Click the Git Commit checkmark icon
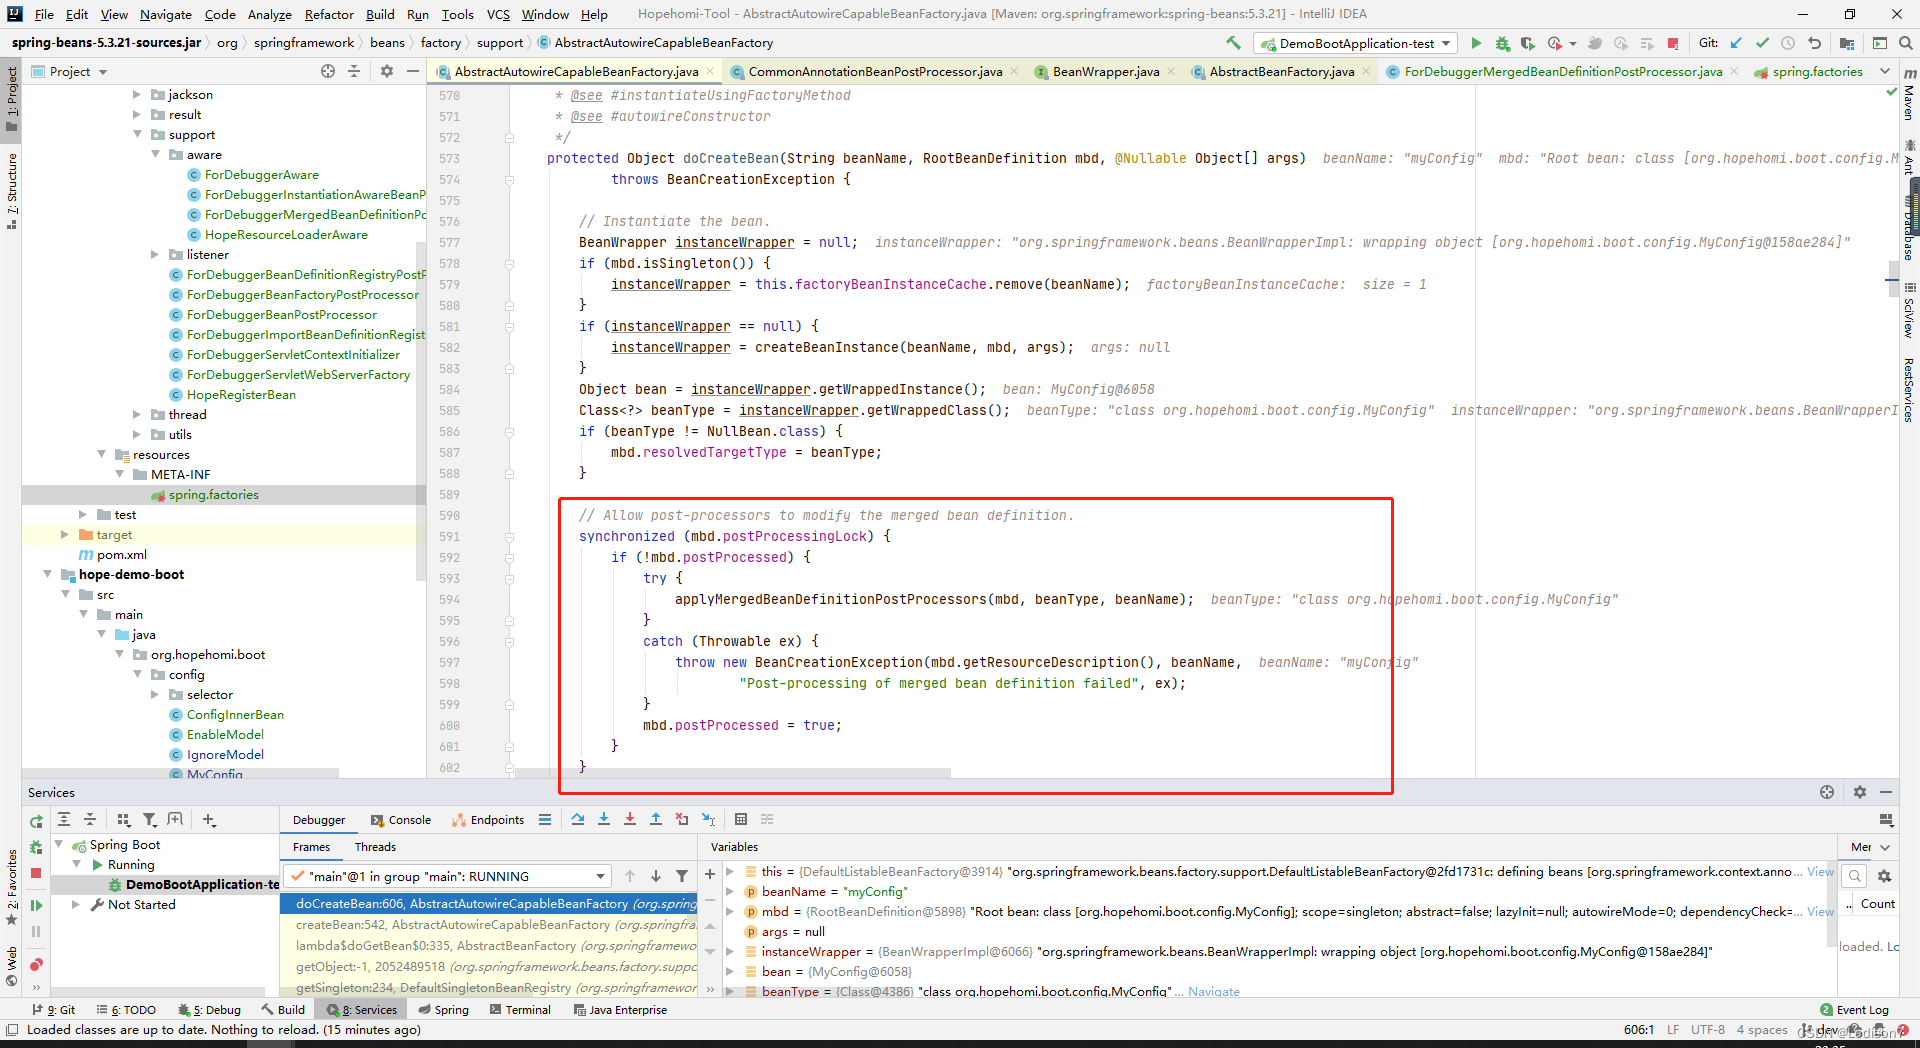 (1762, 43)
